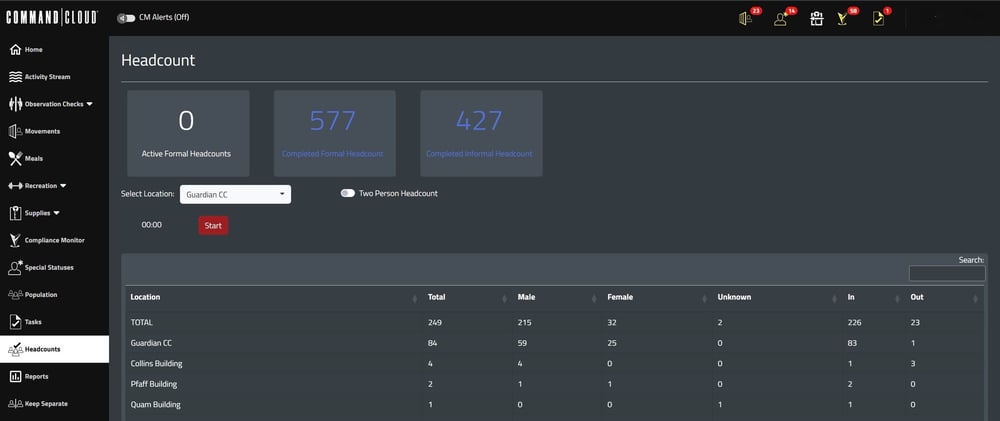
Task: Click the total value 249
Action: (435, 323)
